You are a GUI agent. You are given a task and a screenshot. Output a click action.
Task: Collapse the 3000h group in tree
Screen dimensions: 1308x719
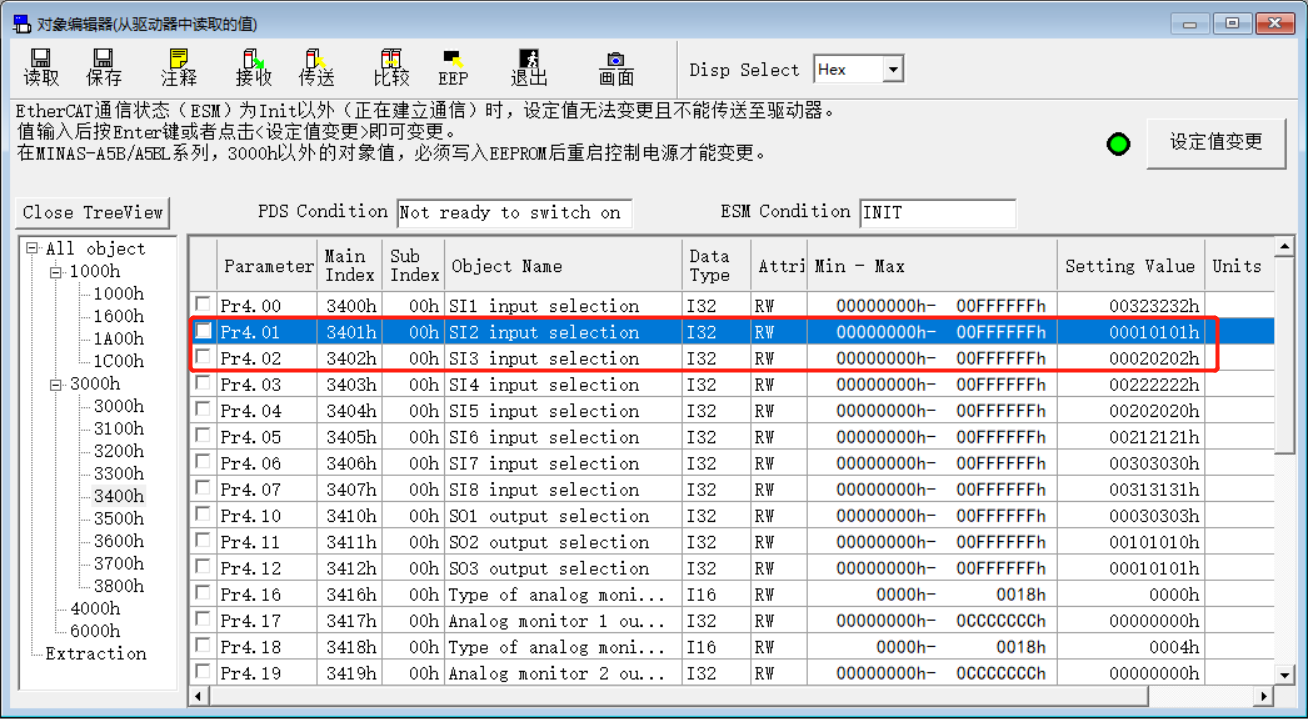click(57, 384)
